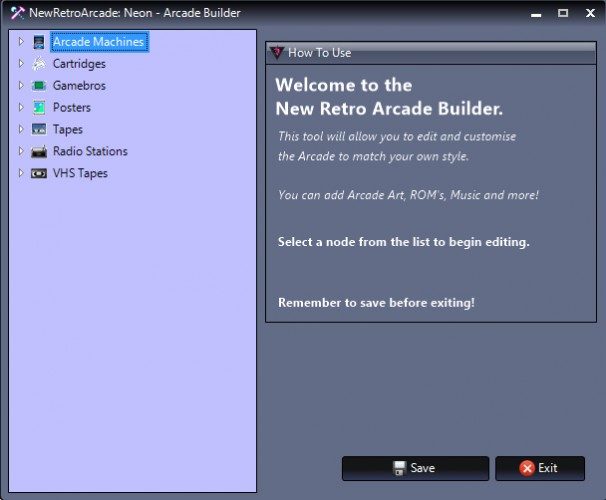The image size is (606, 500).
Task: Expand the Gamebros tree node
Action: pos(20,86)
